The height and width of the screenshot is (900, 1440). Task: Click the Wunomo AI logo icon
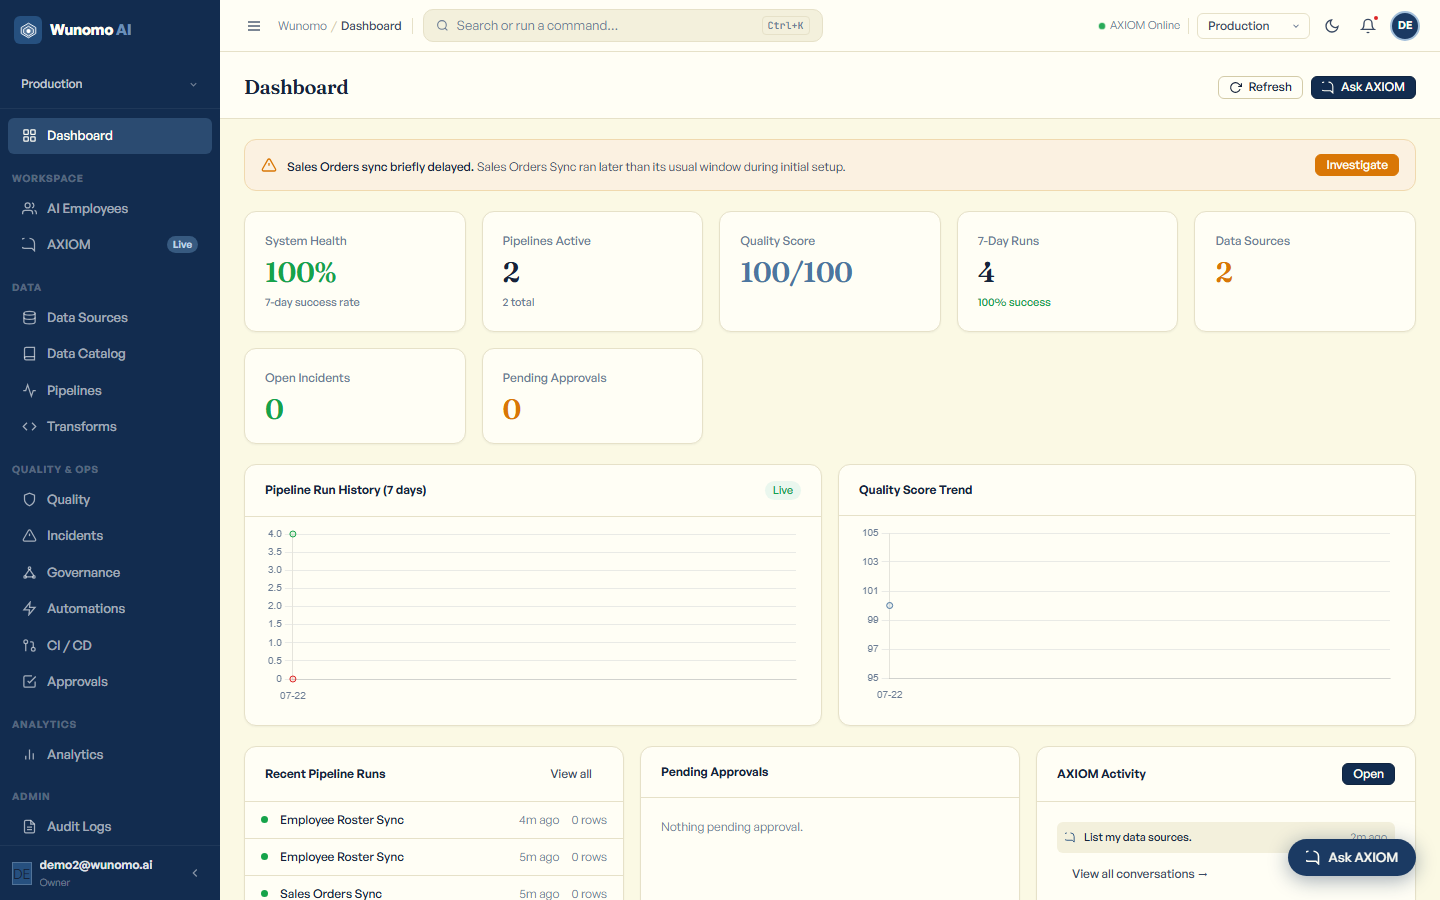pos(29,30)
